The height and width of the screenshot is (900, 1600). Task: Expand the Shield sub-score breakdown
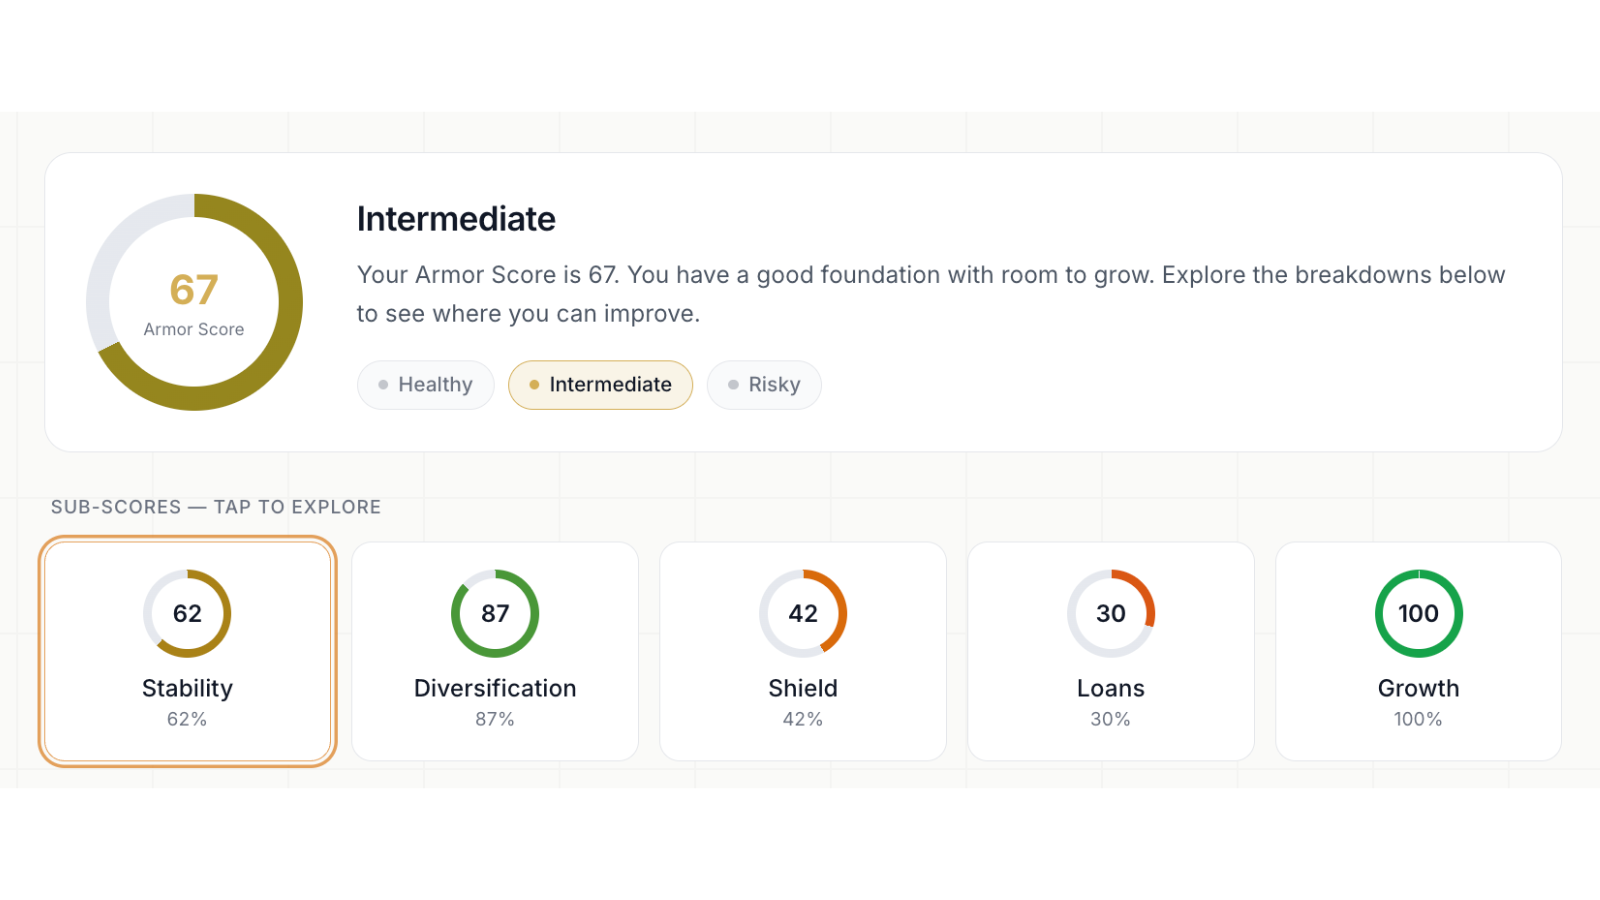tap(803, 650)
